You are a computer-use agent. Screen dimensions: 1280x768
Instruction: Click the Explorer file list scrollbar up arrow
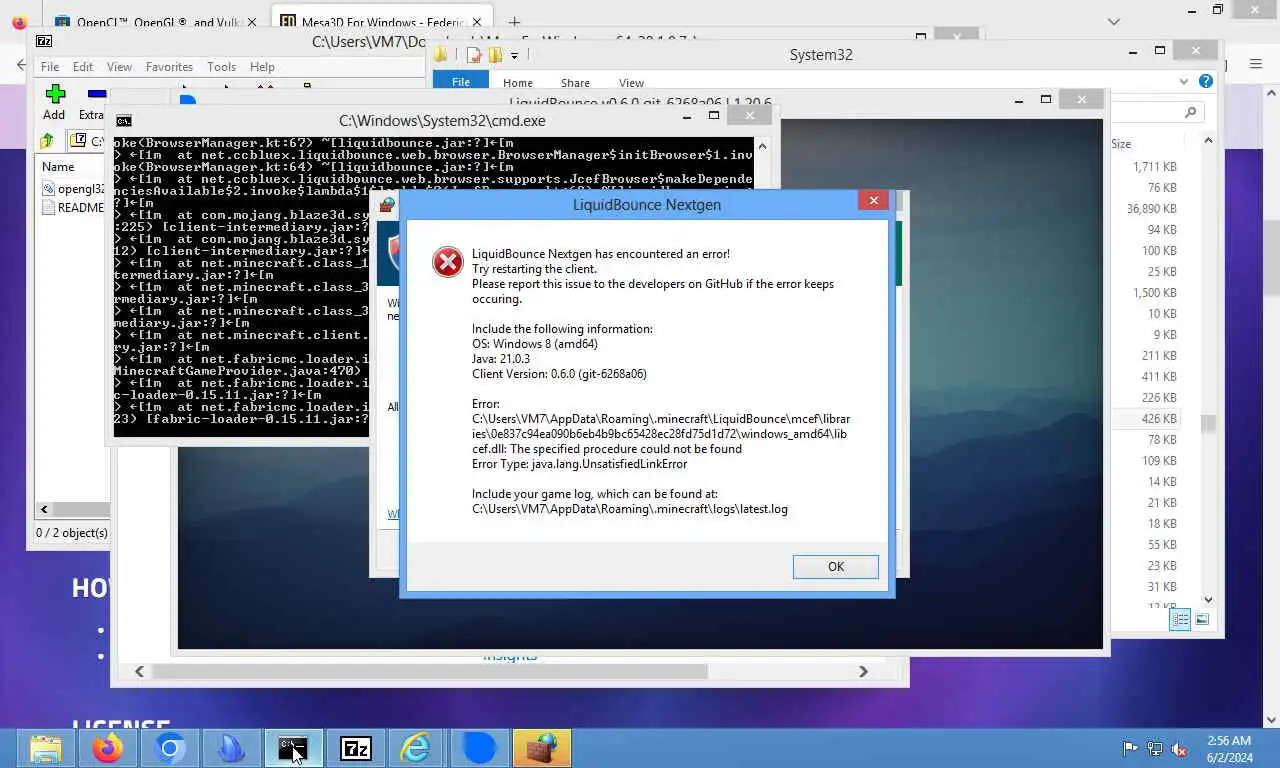tap(1208, 141)
